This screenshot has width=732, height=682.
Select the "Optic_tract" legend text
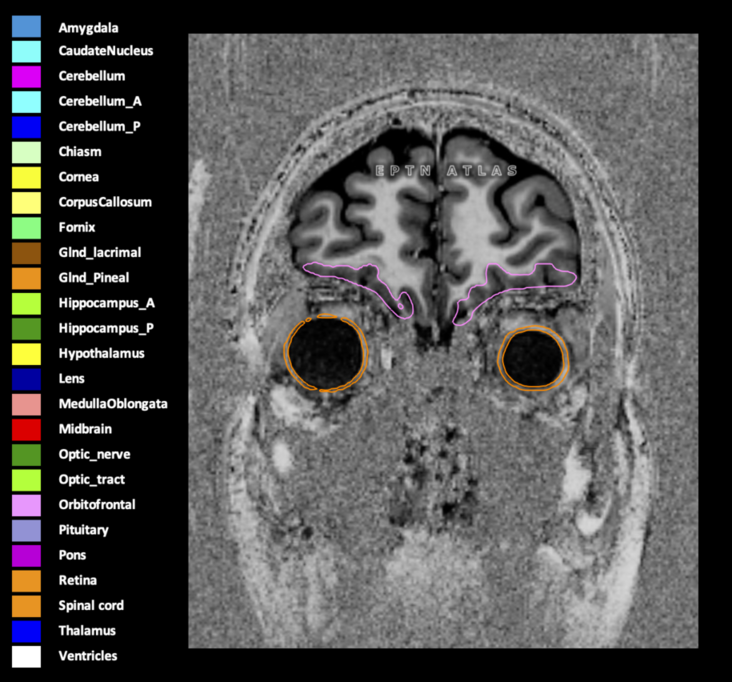92,479
